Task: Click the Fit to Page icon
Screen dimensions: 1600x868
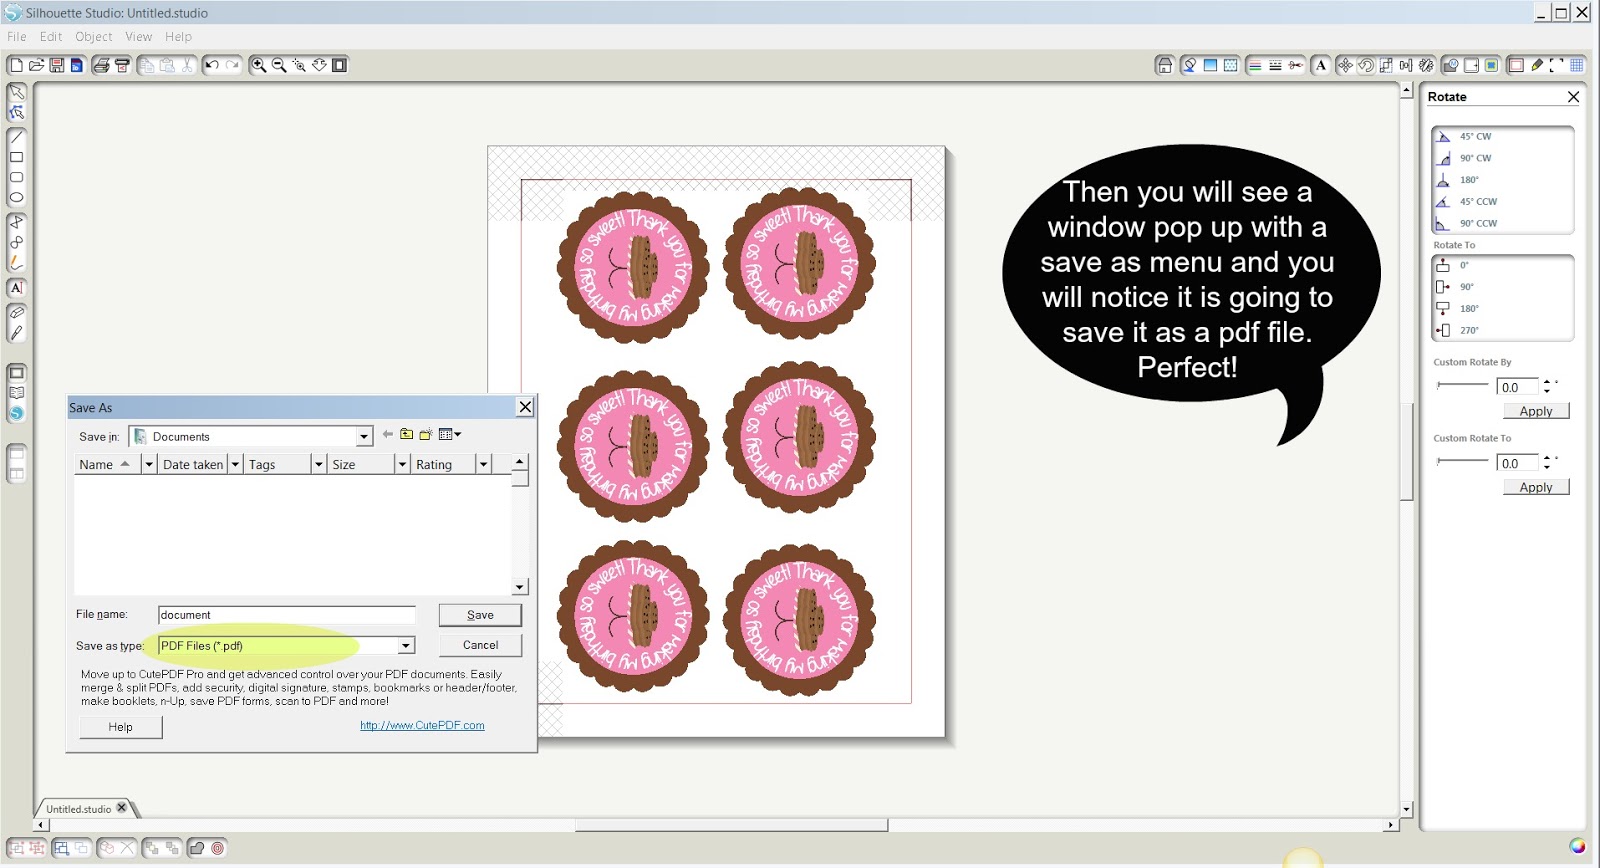Action: pyautogui.click(x=340, y=65)
